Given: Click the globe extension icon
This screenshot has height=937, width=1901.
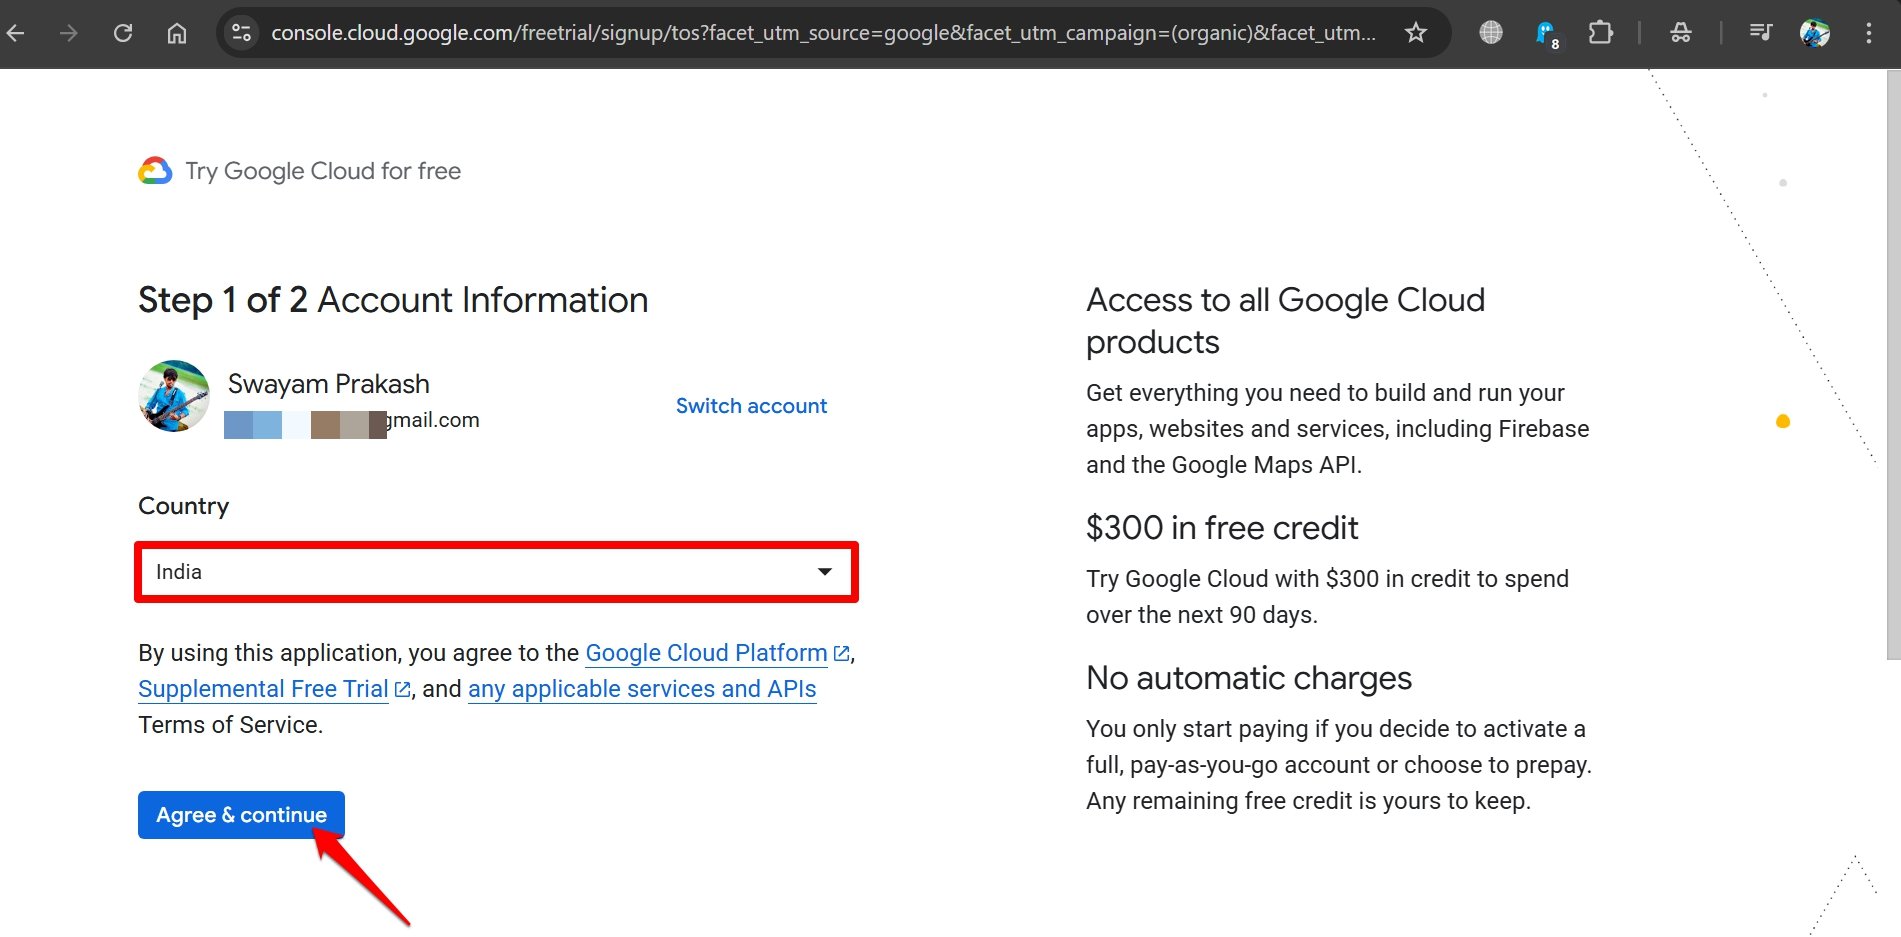Looking at the screenshot, I should click(1491, 33).
